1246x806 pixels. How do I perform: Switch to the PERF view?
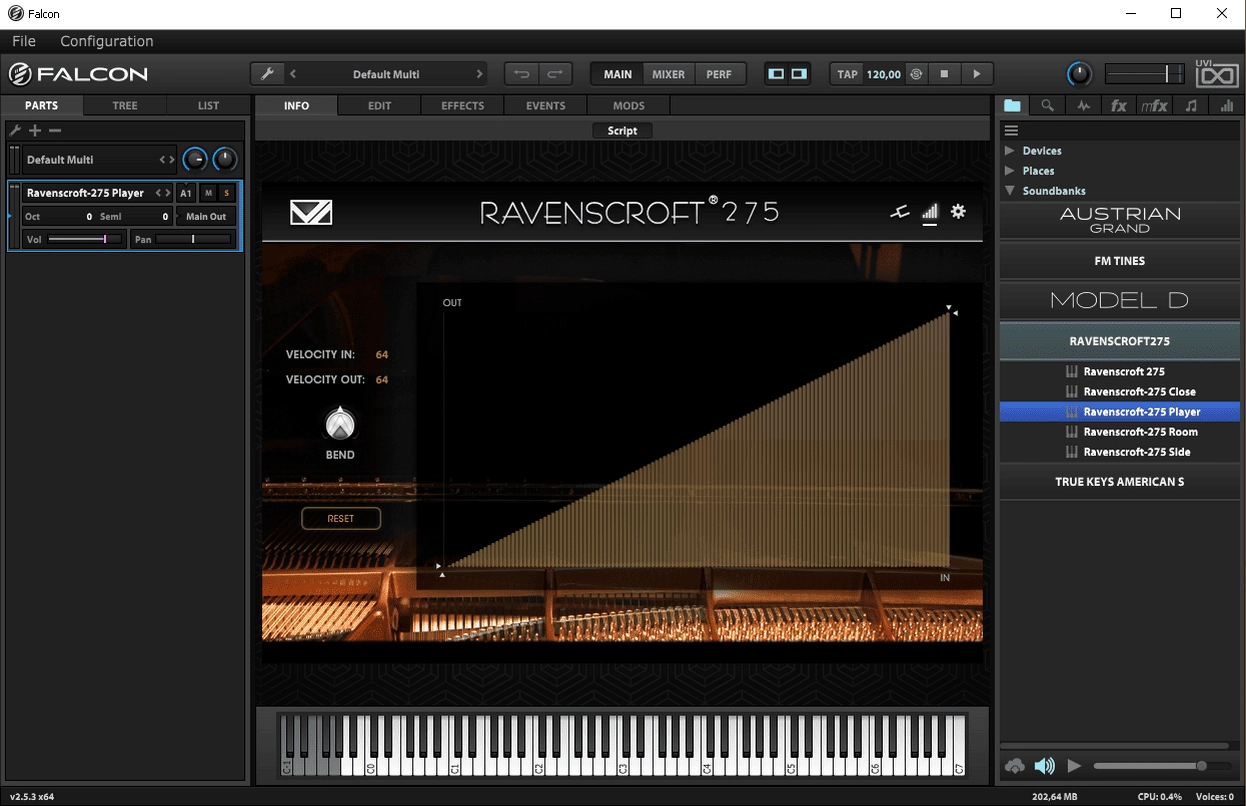click(719, 74)
